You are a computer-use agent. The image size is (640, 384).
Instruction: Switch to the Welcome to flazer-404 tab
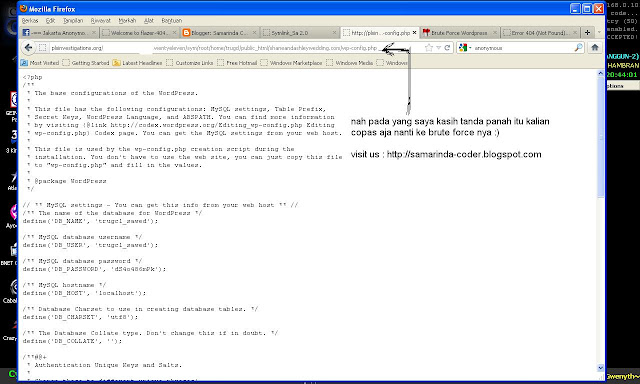point(138,33)
